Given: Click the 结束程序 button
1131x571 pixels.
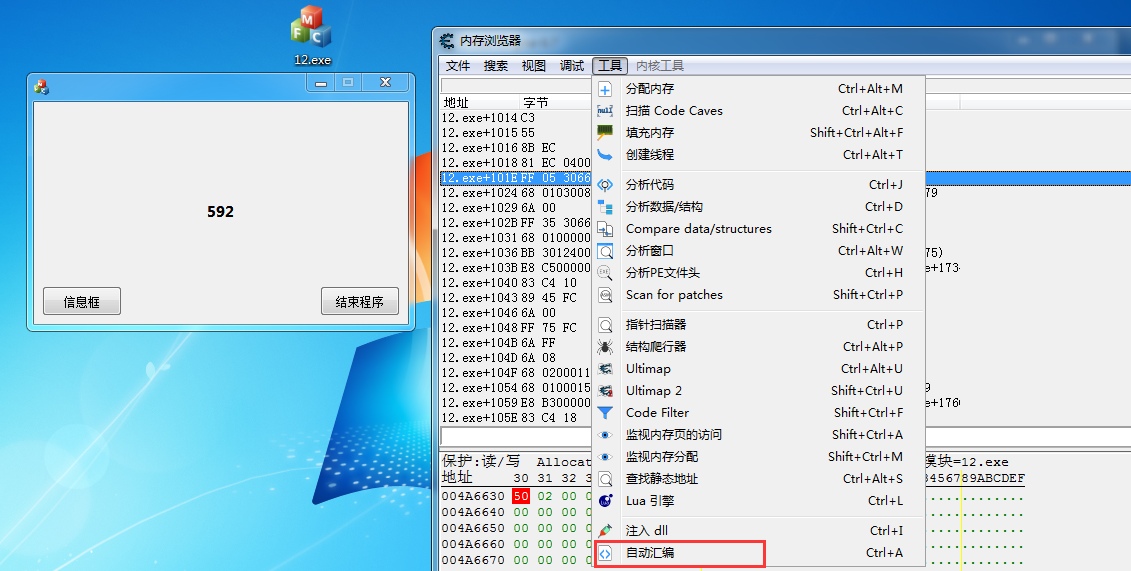Looking at the screenshot, I should pyautogui.click(x=359, y=301).
